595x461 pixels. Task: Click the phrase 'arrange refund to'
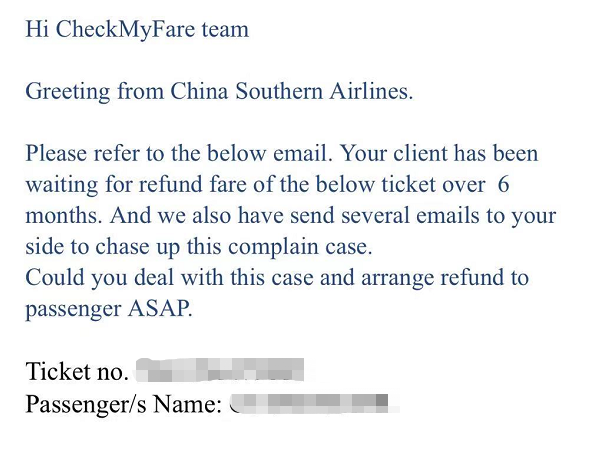pos(445,278)
